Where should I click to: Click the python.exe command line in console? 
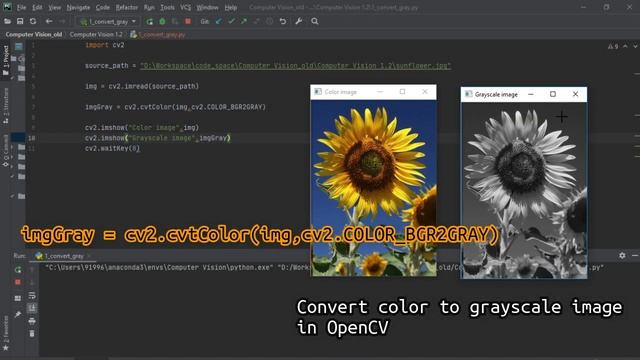click(x=324, y=267)
